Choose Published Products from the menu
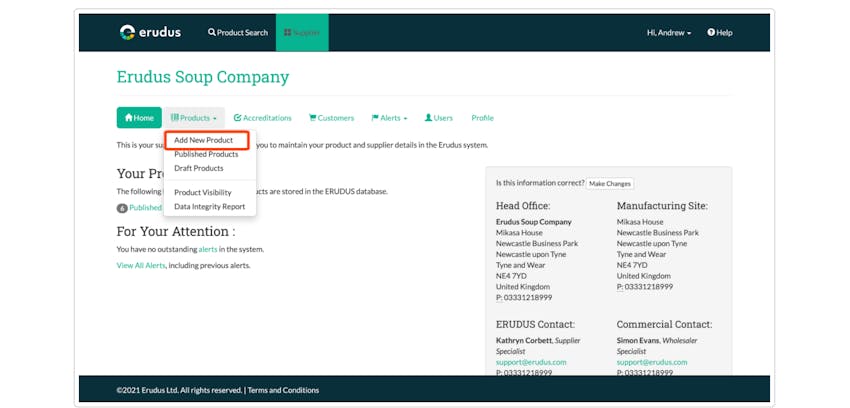This screenshot has height=408, width=850. (x=206, y=154)
